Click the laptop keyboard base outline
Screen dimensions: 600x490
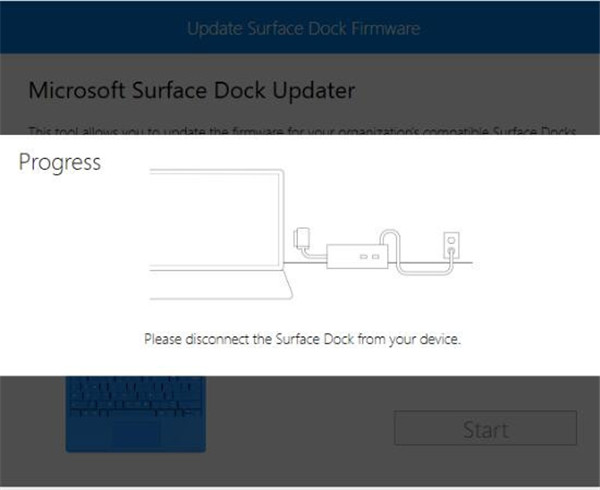tap(221, 285)
